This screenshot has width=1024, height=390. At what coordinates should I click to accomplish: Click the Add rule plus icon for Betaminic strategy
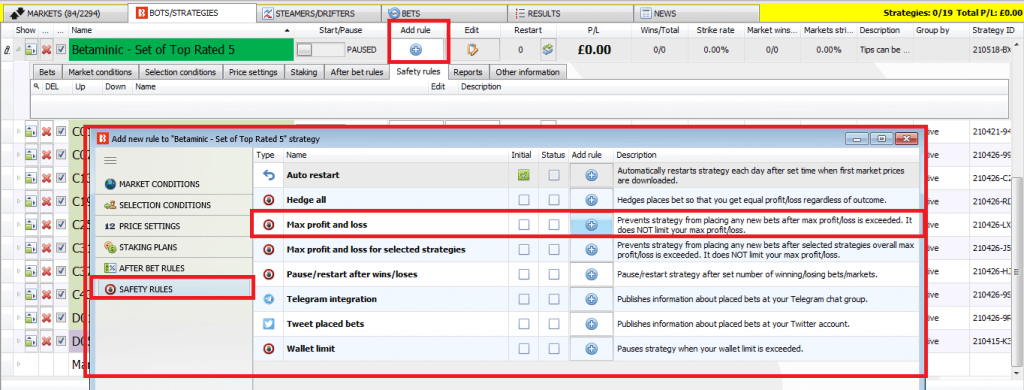(416, 50)
